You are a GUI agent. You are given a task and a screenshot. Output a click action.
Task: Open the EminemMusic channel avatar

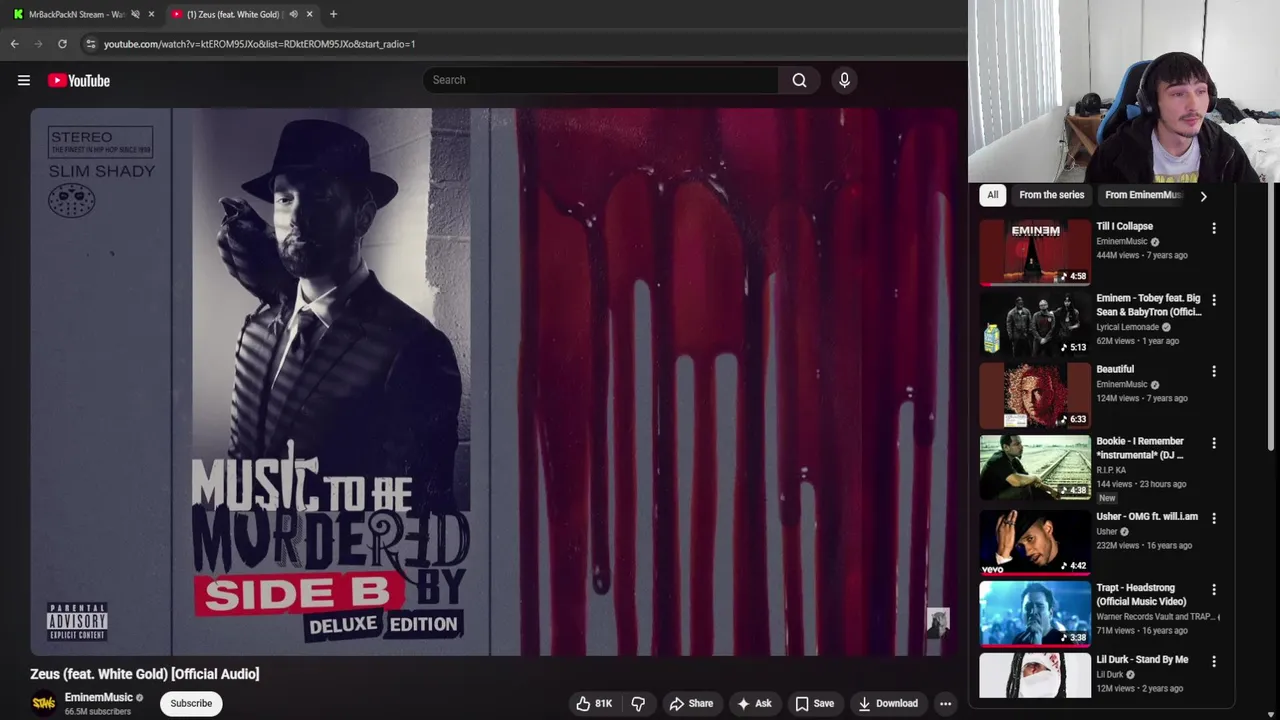(44, 703)
